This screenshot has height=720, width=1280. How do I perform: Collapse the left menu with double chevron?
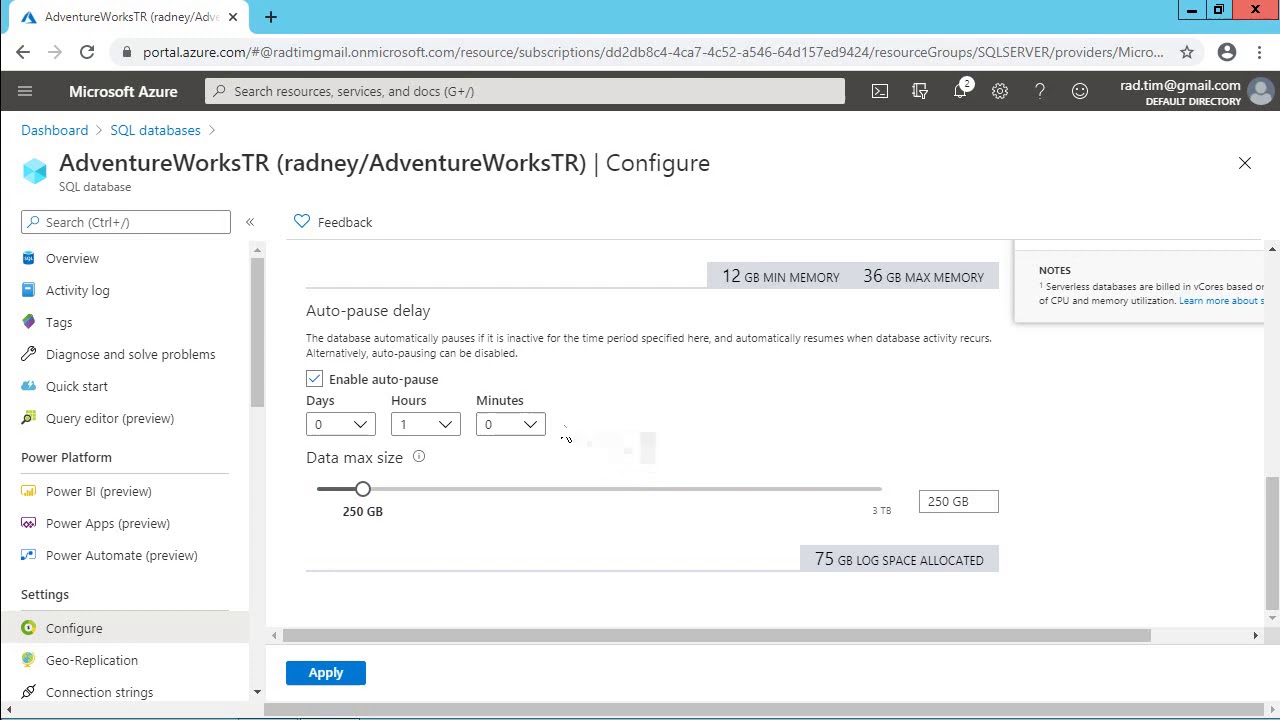250,222
